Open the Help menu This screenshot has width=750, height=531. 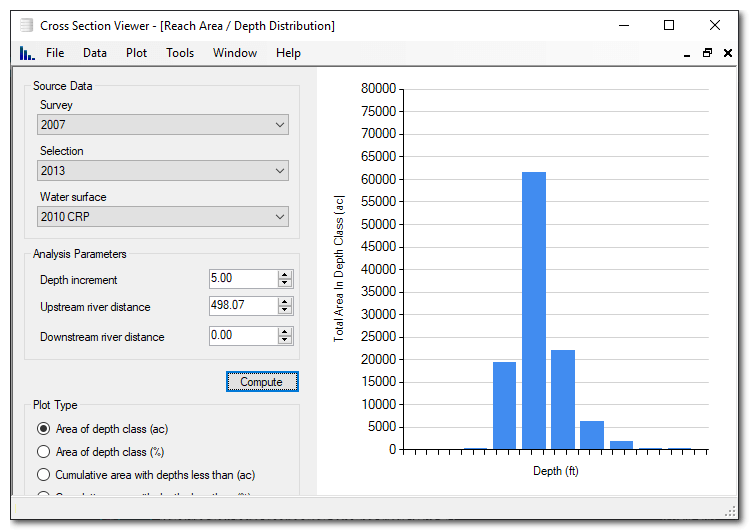[x=288, y=53]
